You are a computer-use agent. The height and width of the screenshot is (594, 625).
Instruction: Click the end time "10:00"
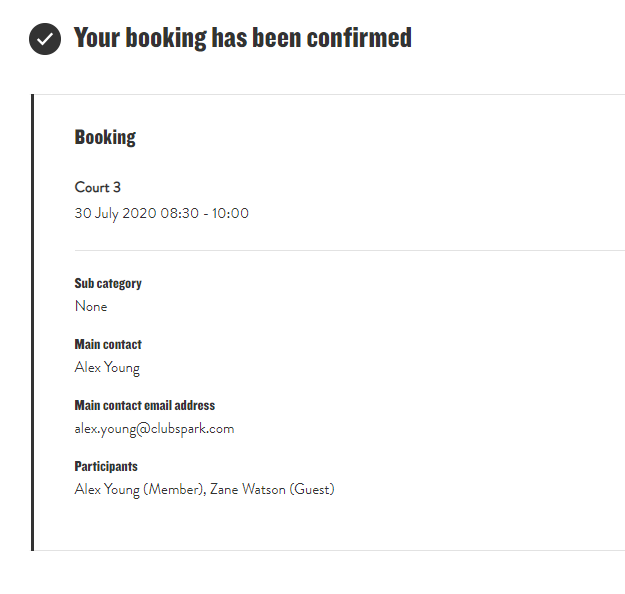pyautogui.click(x=231, y=213)
